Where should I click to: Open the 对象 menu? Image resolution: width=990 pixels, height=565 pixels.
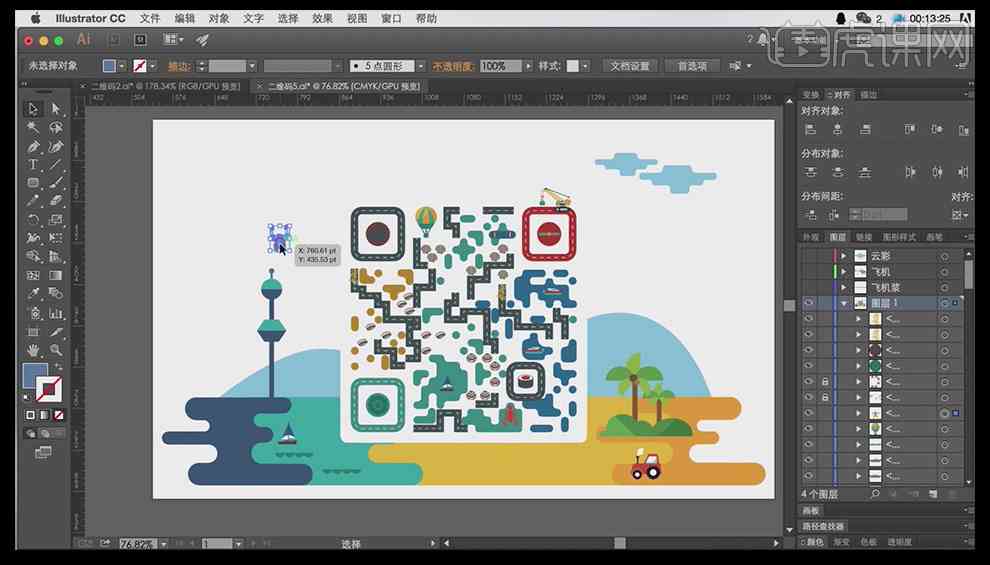pyautogui.click(x=219, y=18)
